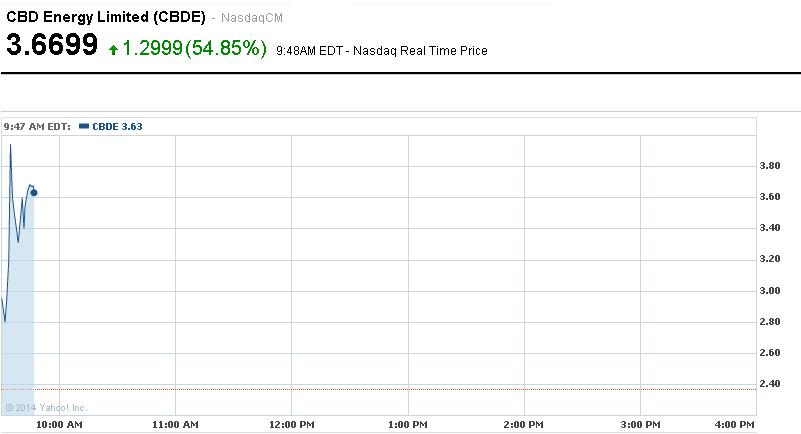801x434 pixels.
Task: Click the large 3.6699 price value
Action: 52,46
